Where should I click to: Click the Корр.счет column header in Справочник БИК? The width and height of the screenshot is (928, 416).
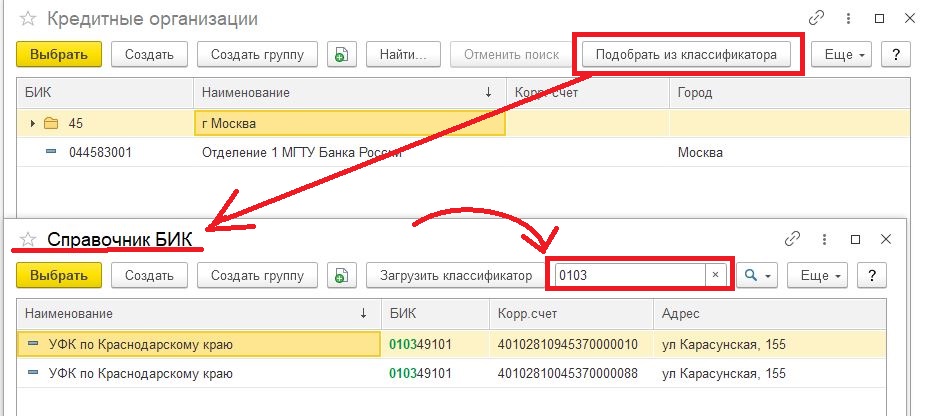572,314
